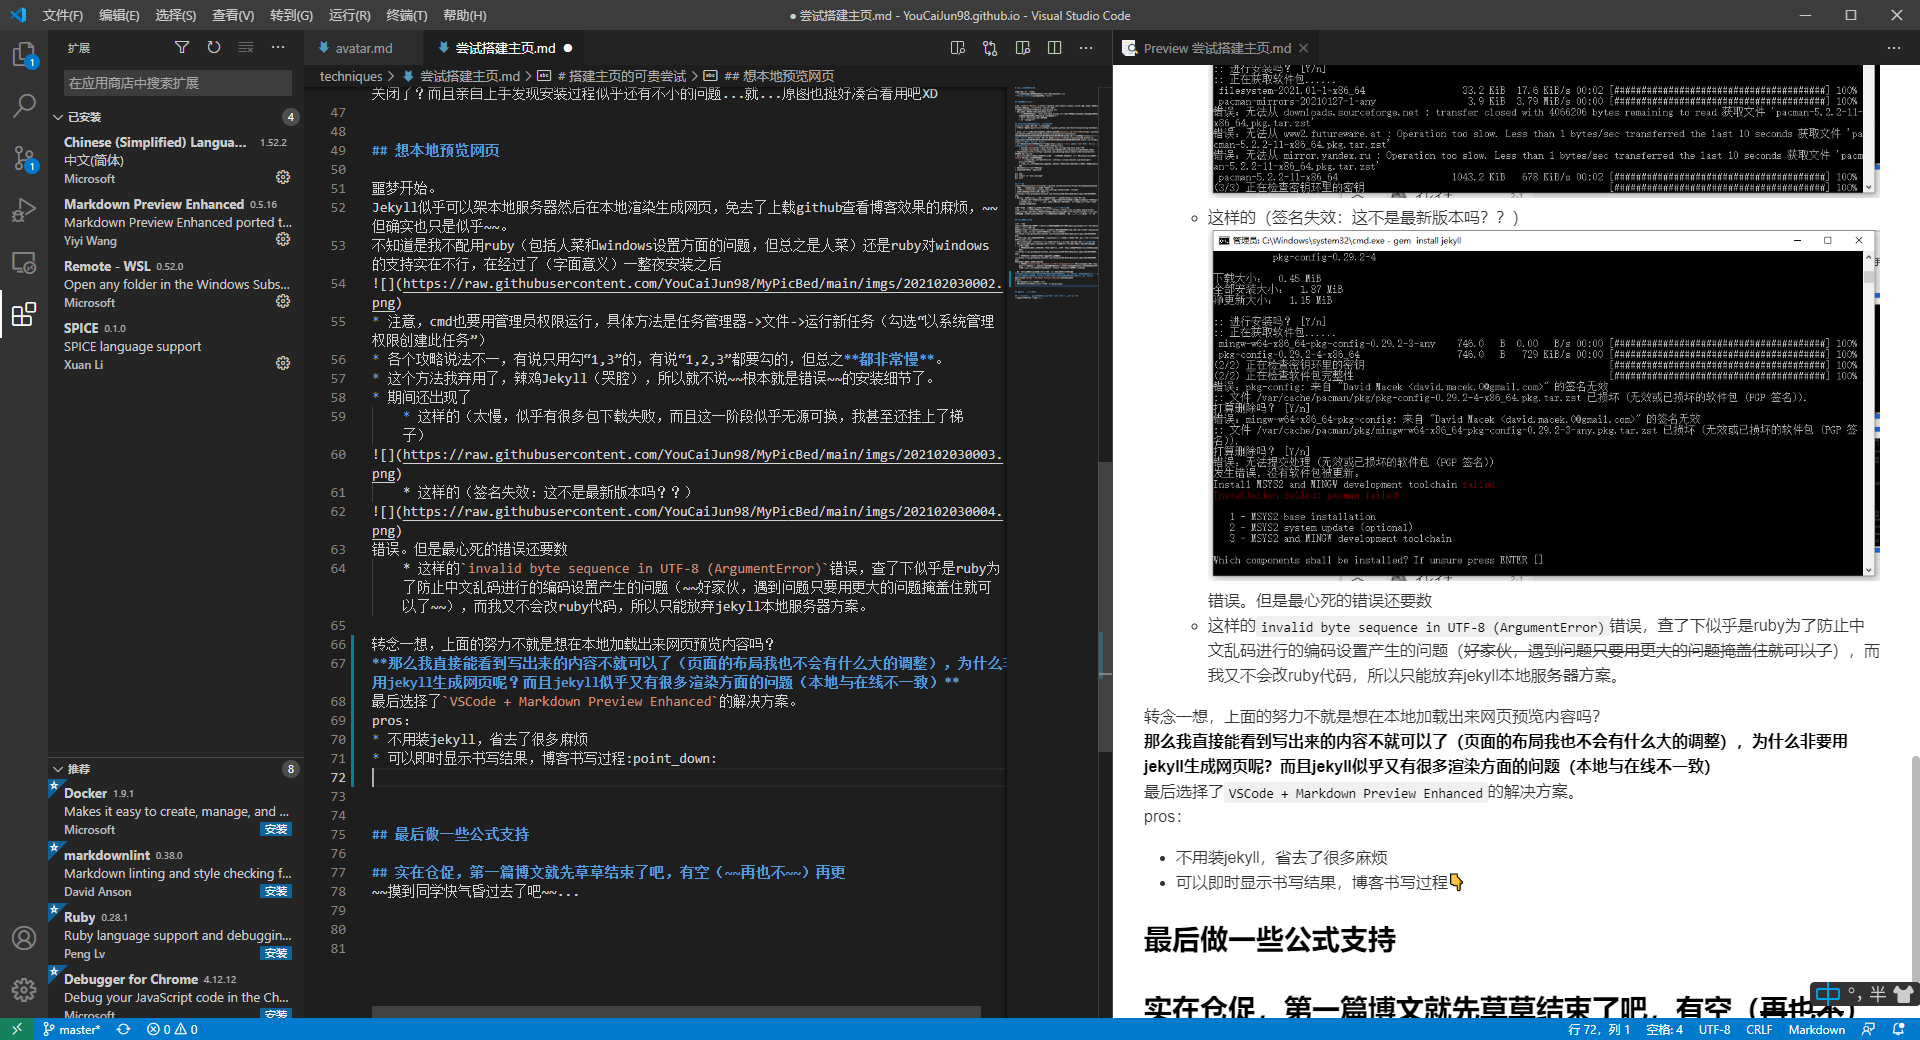Open ## 想本地预览网页 breadcrumb
This screenshot has width=1920, height=1040.
(770, 76)
